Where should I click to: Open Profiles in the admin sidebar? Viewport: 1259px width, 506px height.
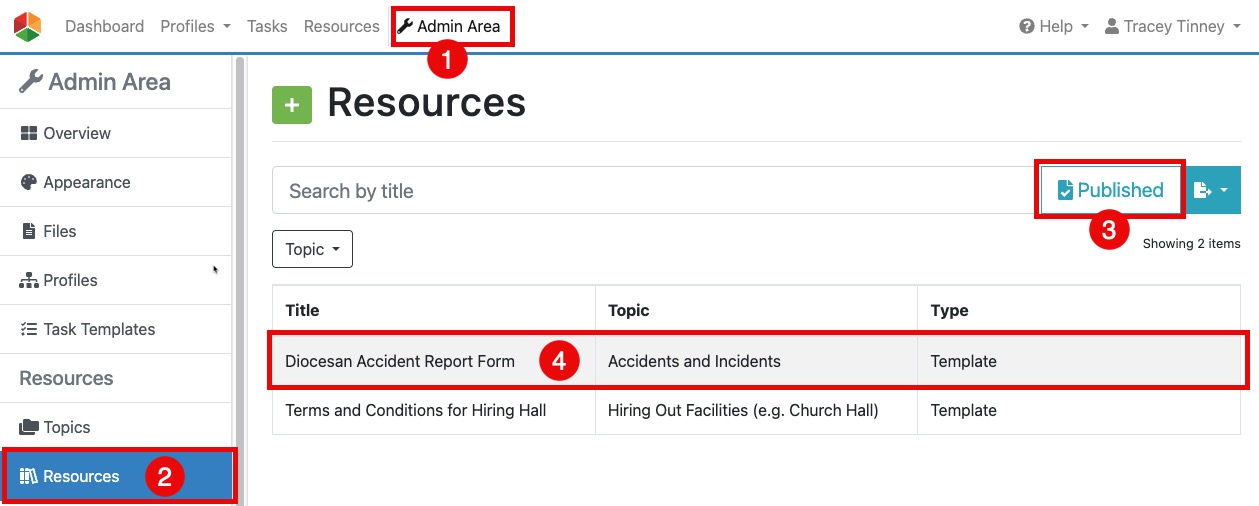point(70,280)
